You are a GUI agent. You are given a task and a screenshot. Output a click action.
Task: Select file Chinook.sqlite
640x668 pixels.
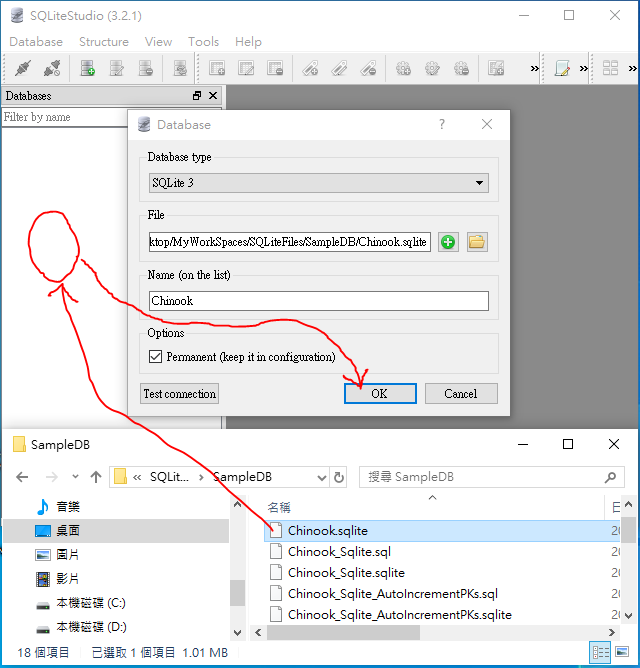pos(328,531)
